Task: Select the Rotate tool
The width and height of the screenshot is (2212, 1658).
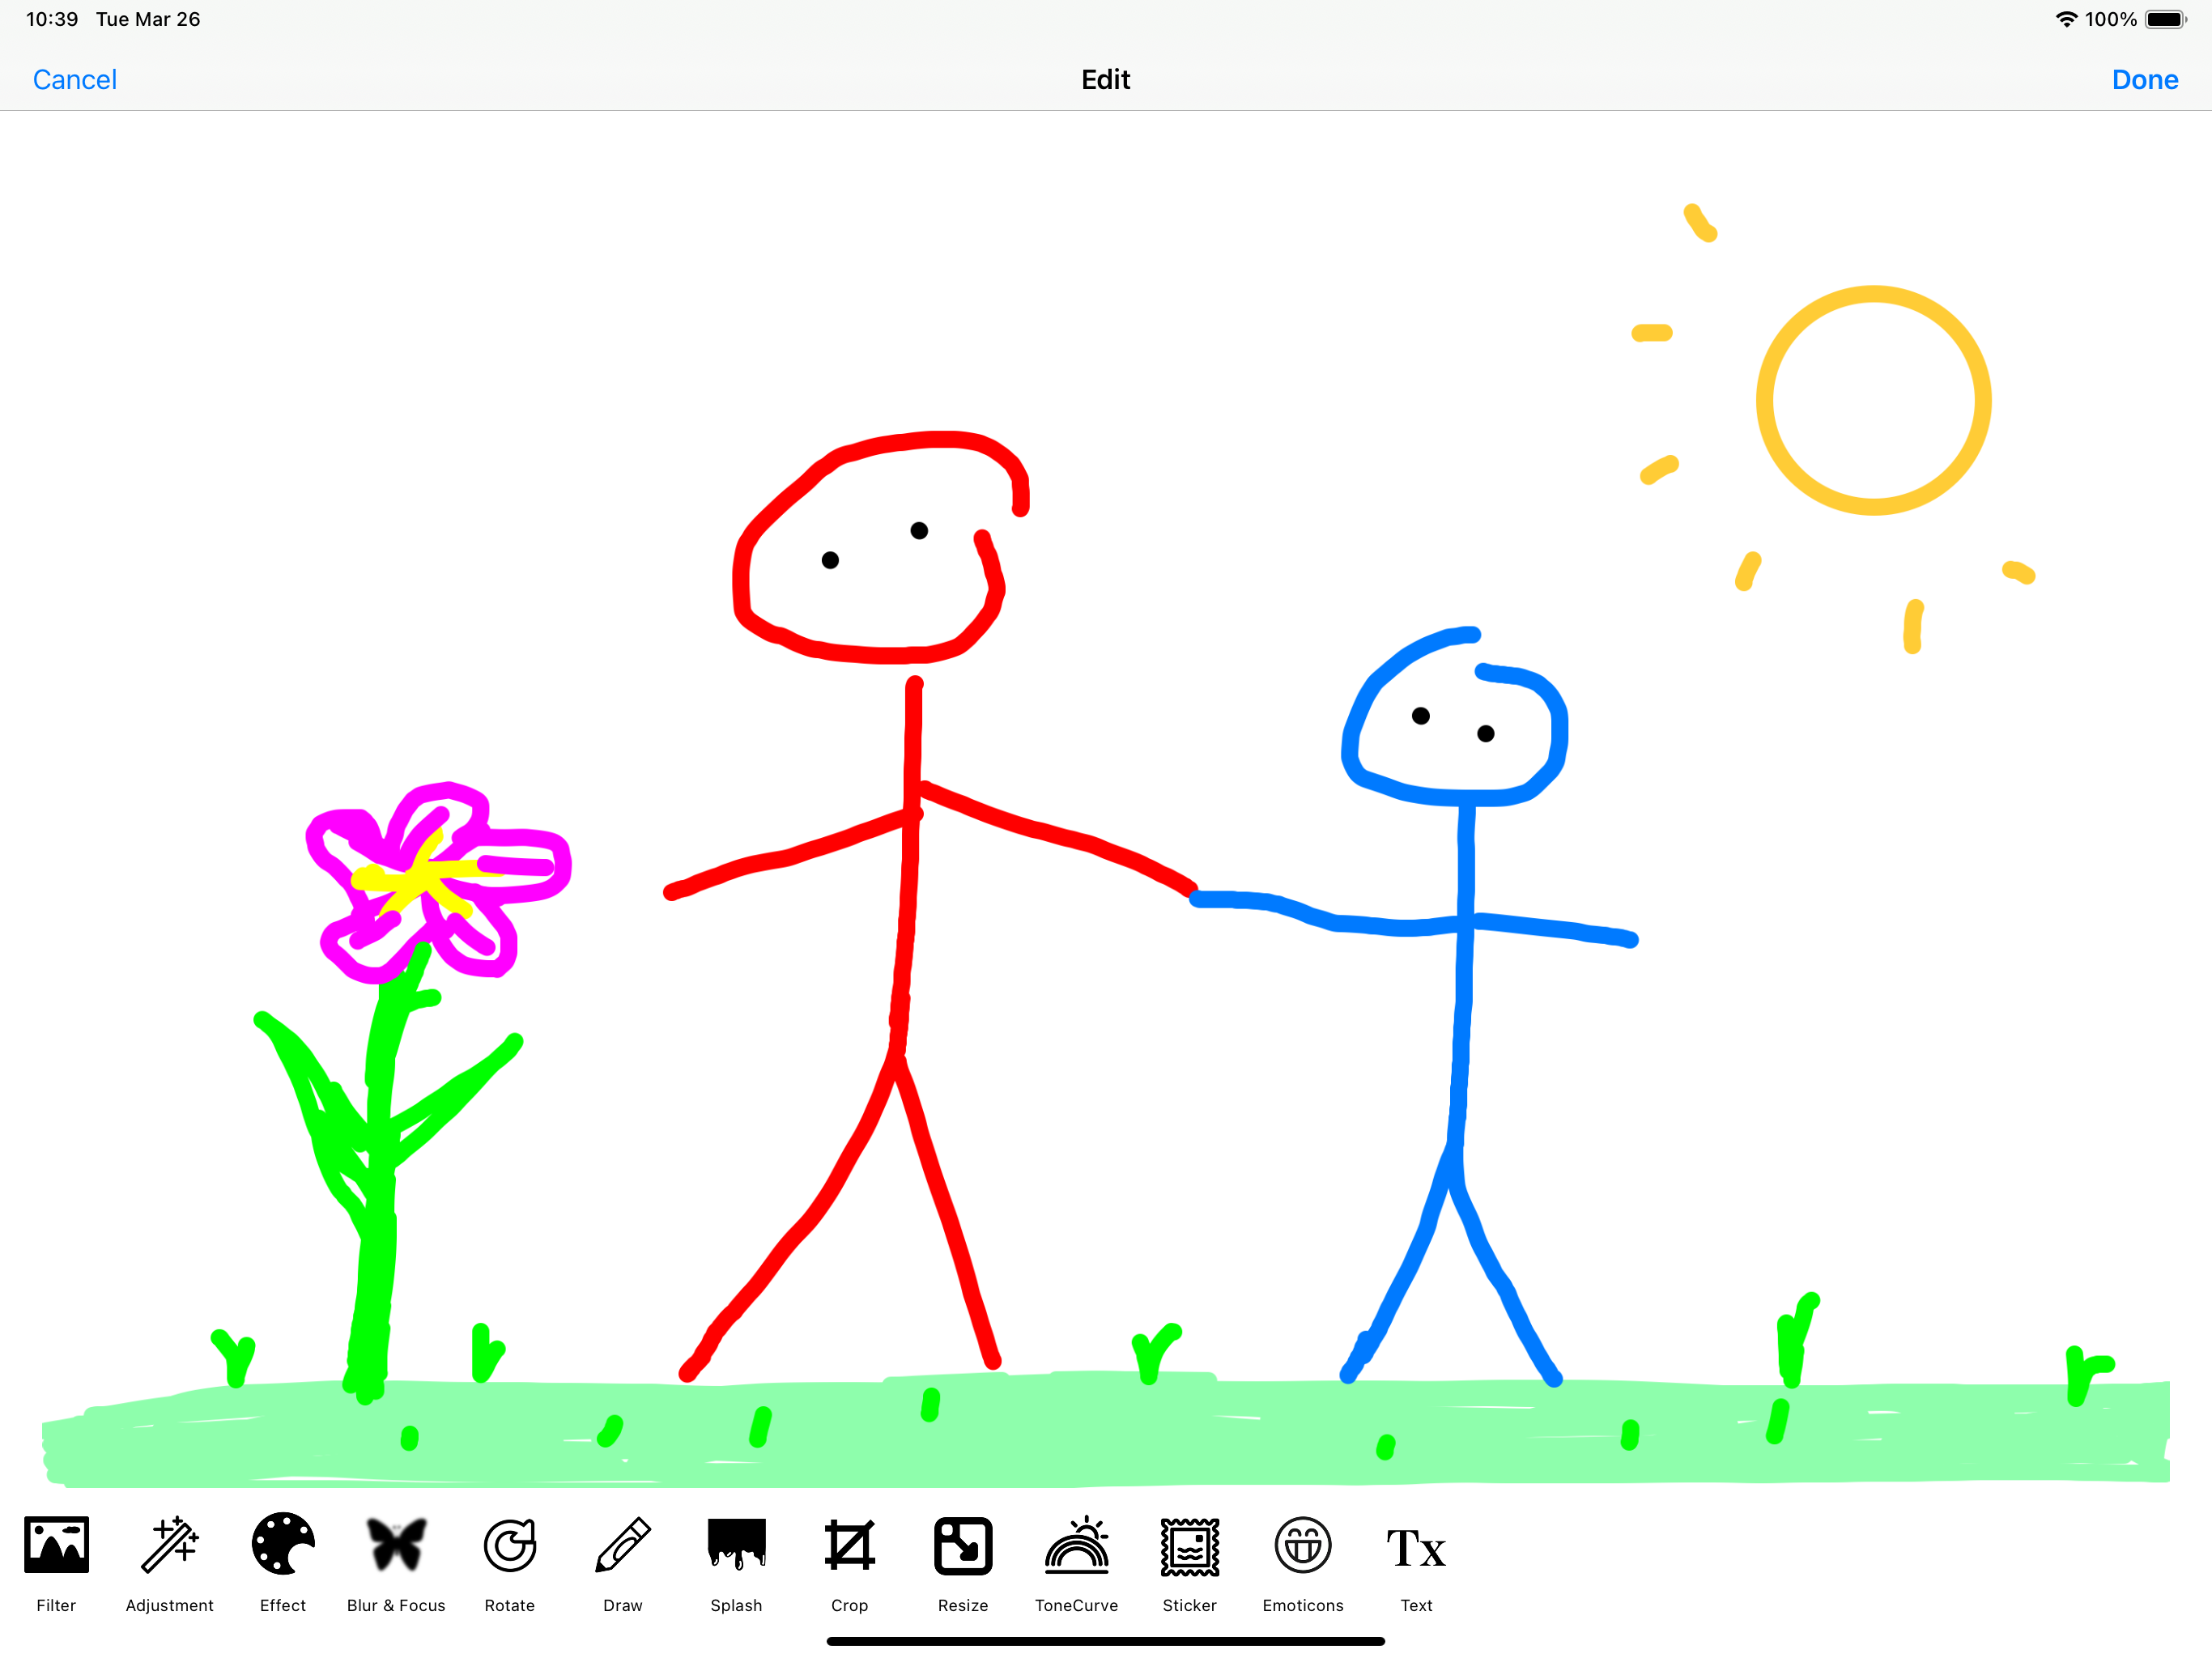Action: (510, 1563)
